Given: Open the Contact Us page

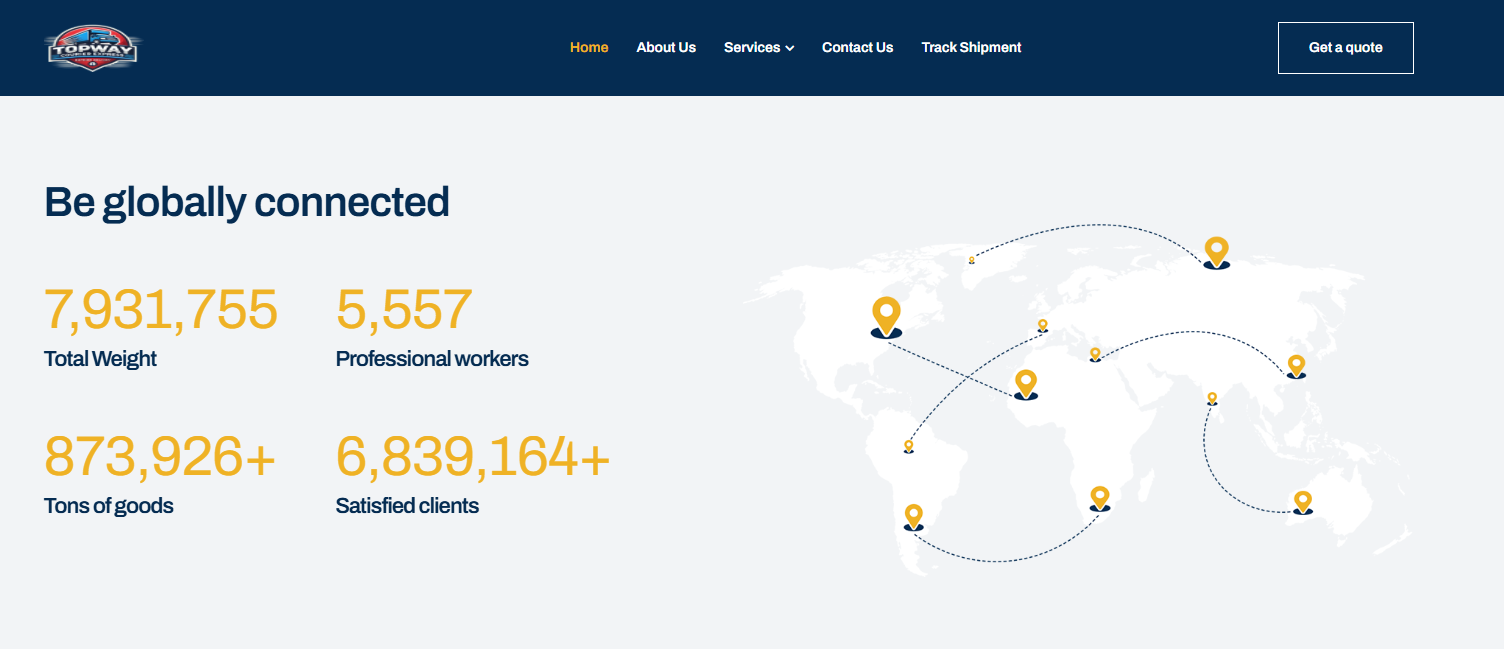Looking at the screenshot, I should tap(857, 47).
